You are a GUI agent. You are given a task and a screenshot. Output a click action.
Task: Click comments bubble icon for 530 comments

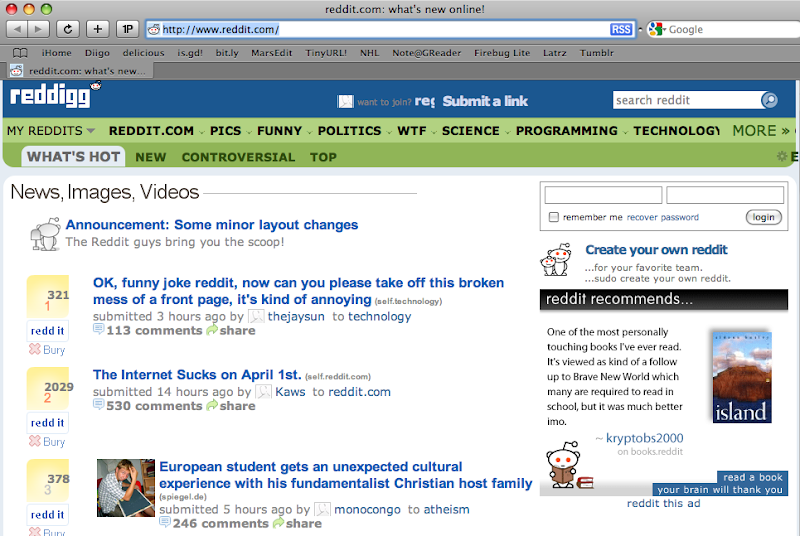pyautogui.click(x=98, y=404)
